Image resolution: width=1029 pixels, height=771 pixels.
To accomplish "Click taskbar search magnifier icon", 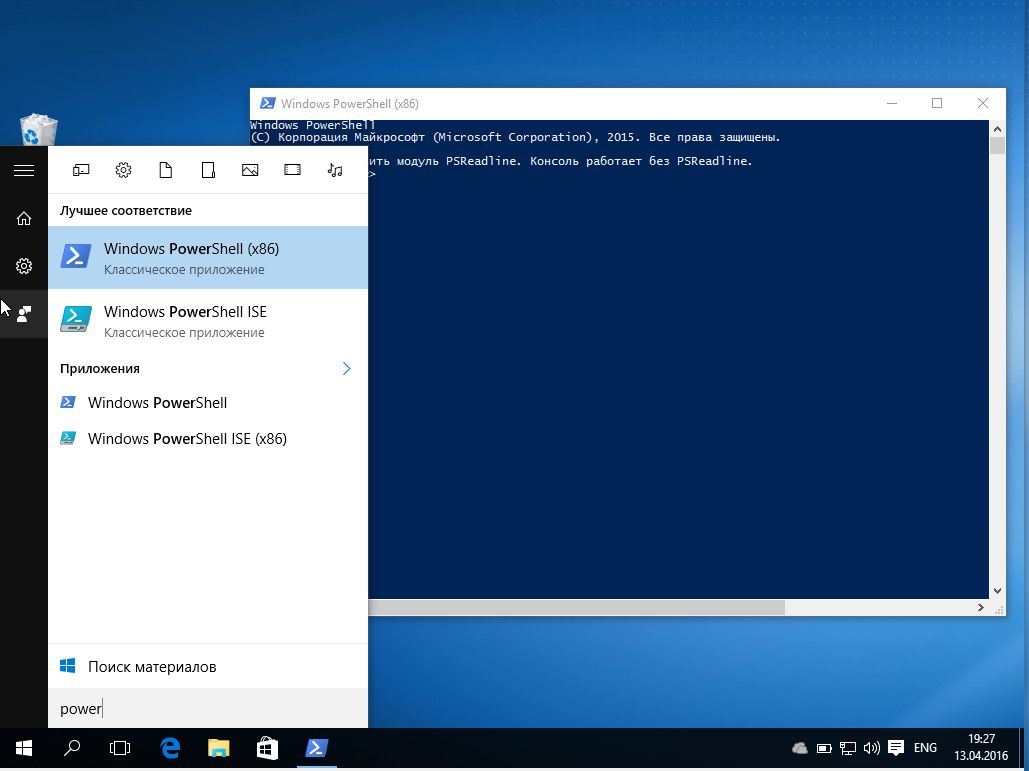I will pyautogui.click(x=72, y=748).
